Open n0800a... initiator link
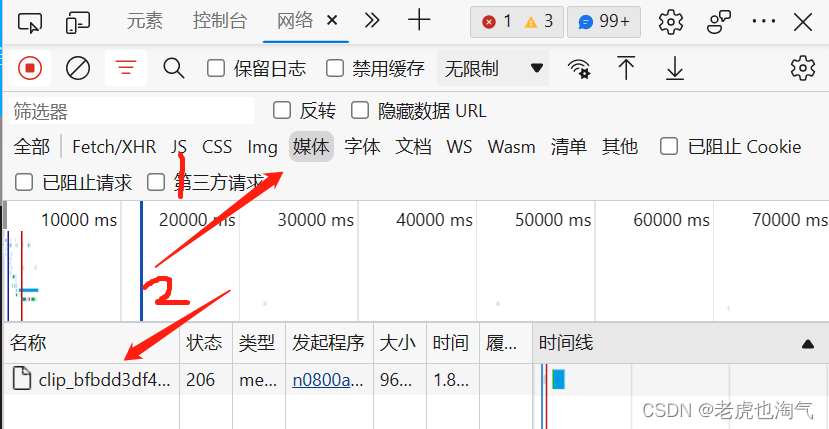The height and width of the screenshot is (429, 829). click(328, 380)
